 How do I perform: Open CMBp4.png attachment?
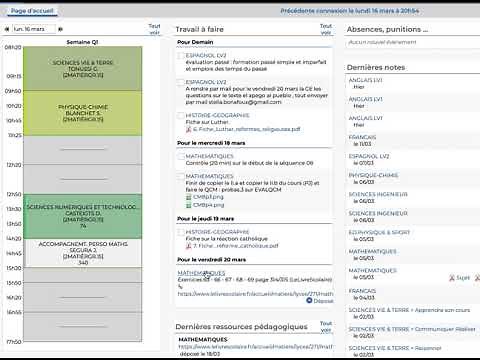pyautogui.click(x=208, y=205)
